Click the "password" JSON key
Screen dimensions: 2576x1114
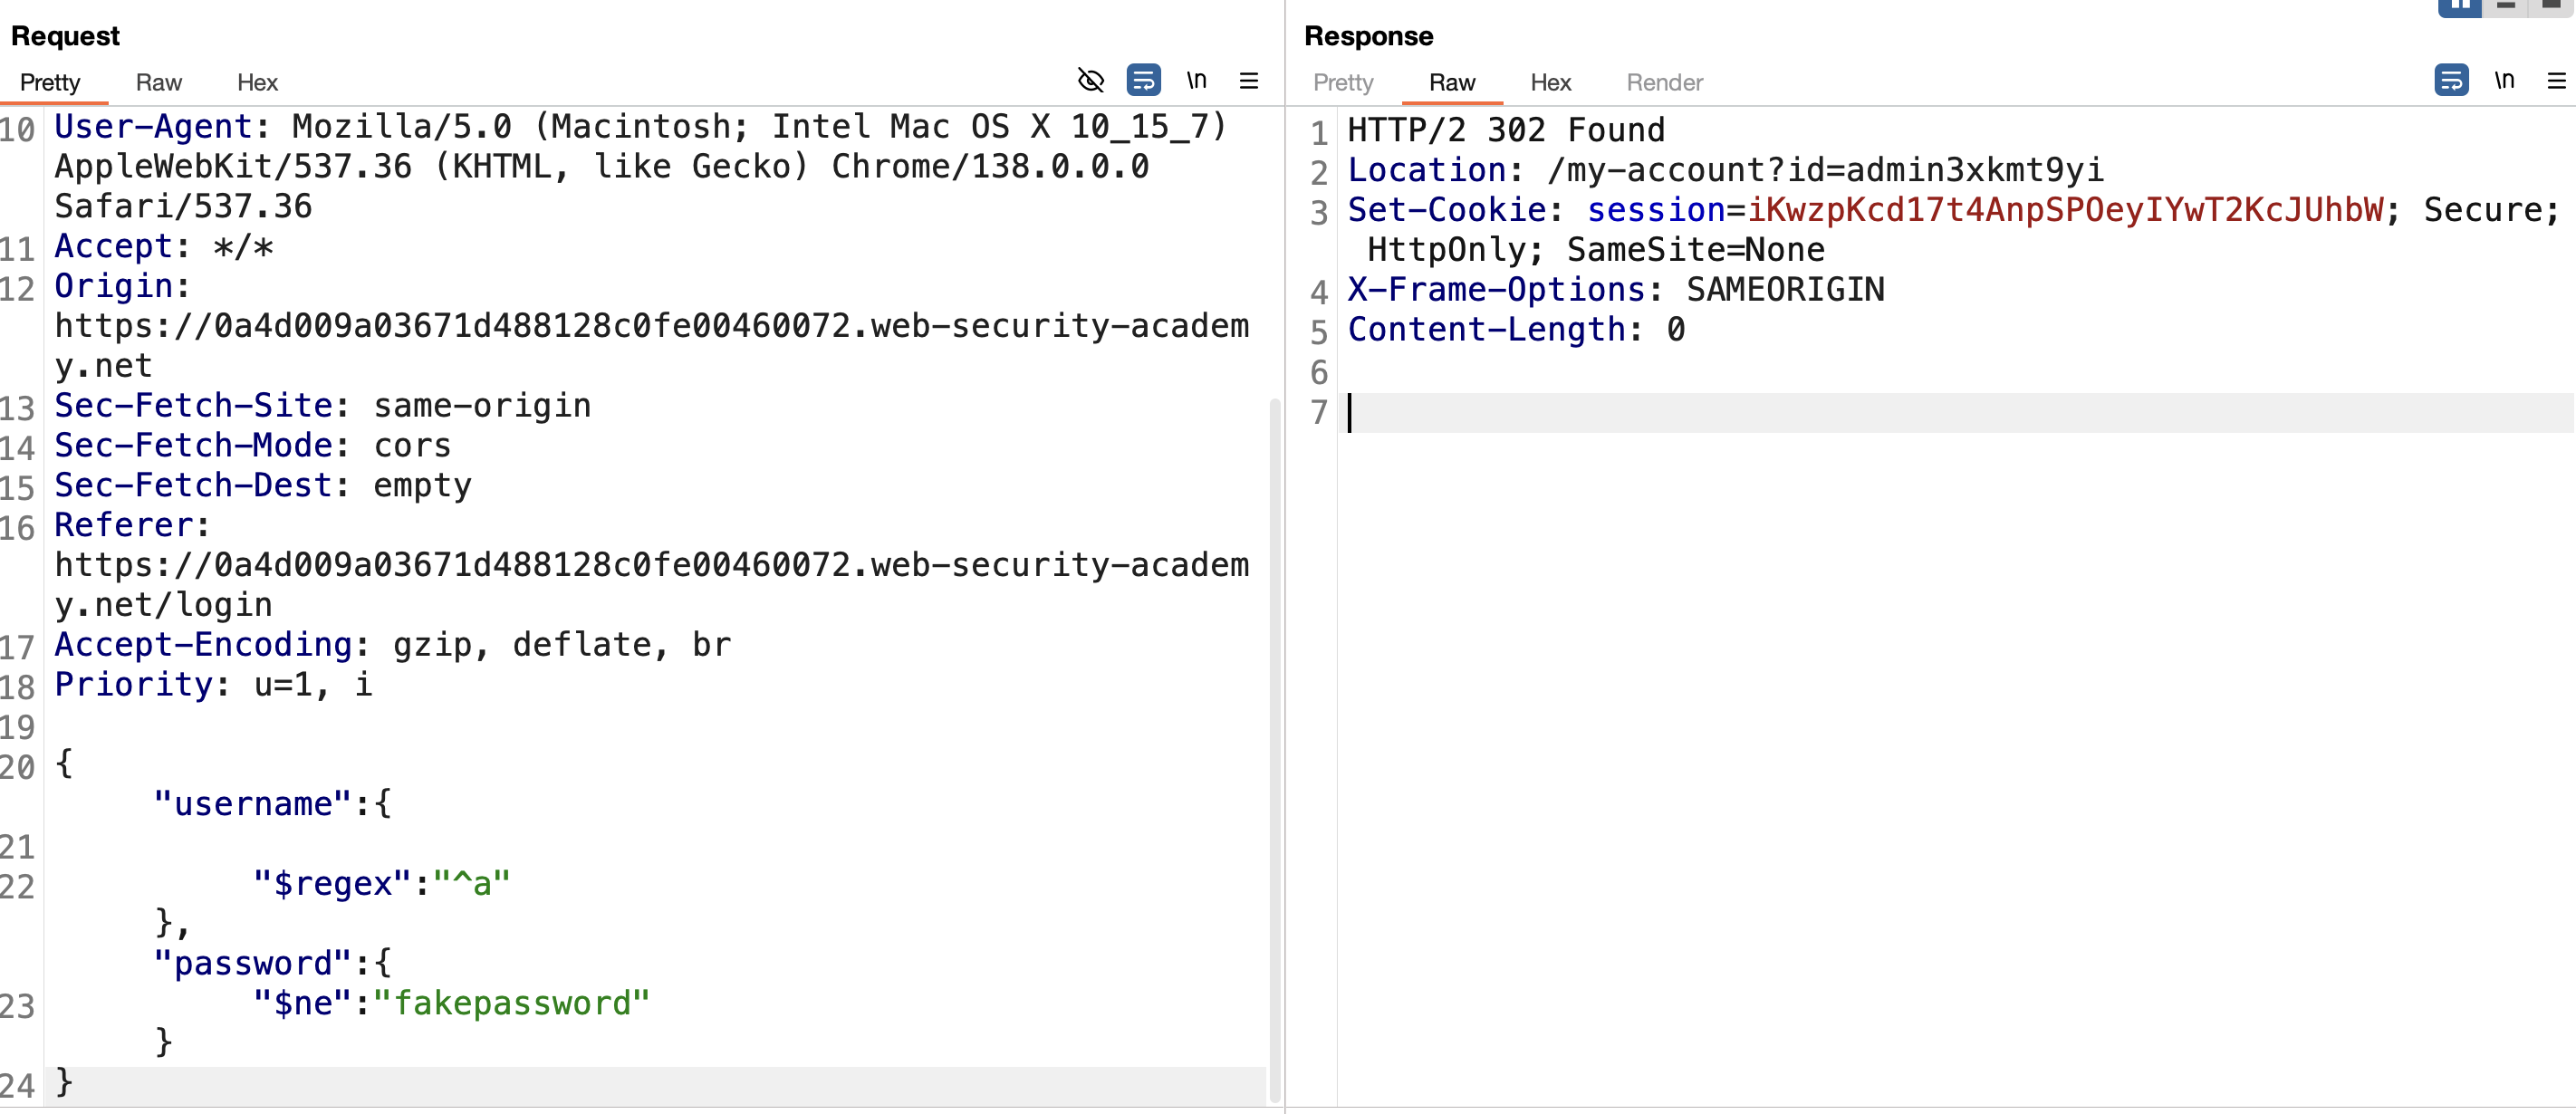click(253, 963)
